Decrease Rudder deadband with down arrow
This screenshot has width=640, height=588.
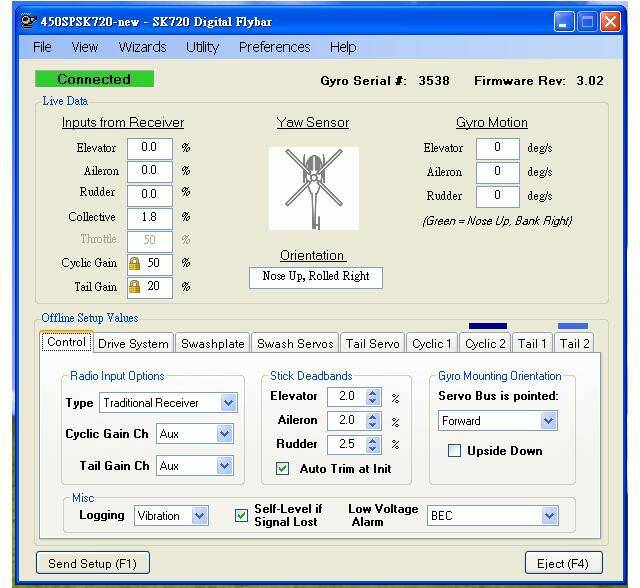(372, 448)
